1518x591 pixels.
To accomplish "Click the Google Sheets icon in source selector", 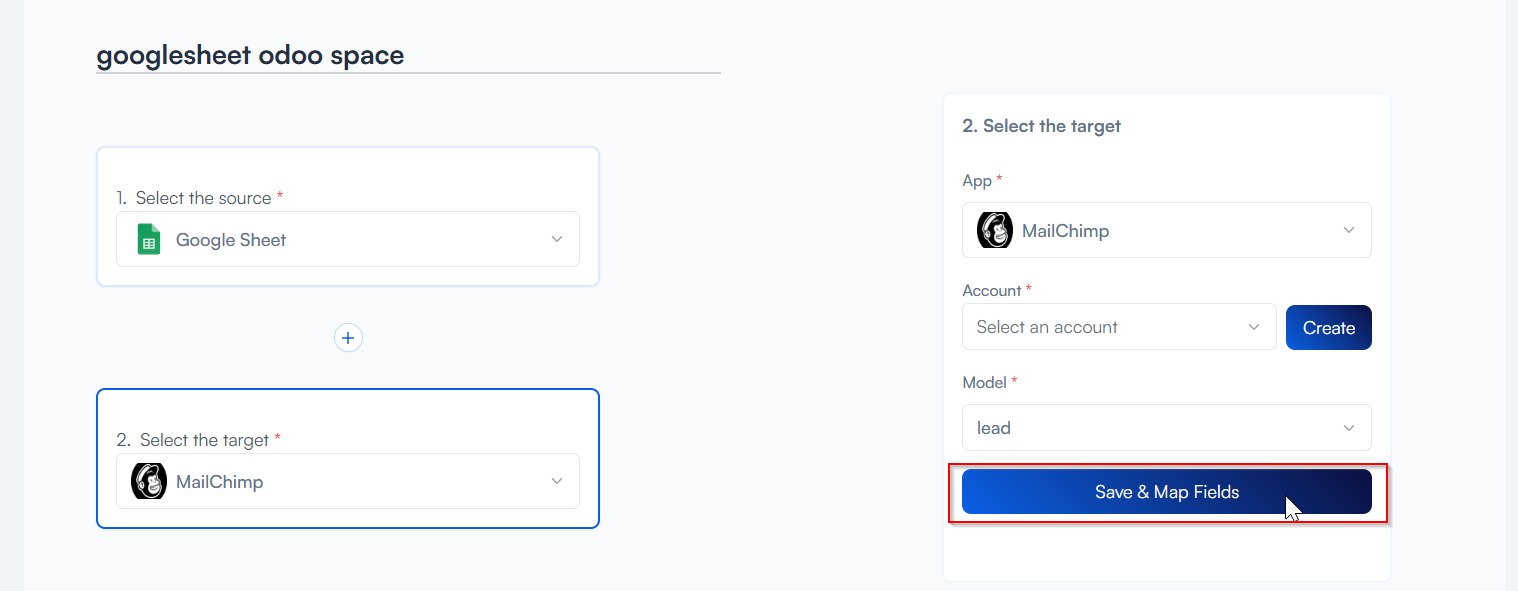I will tap(149, 240).
